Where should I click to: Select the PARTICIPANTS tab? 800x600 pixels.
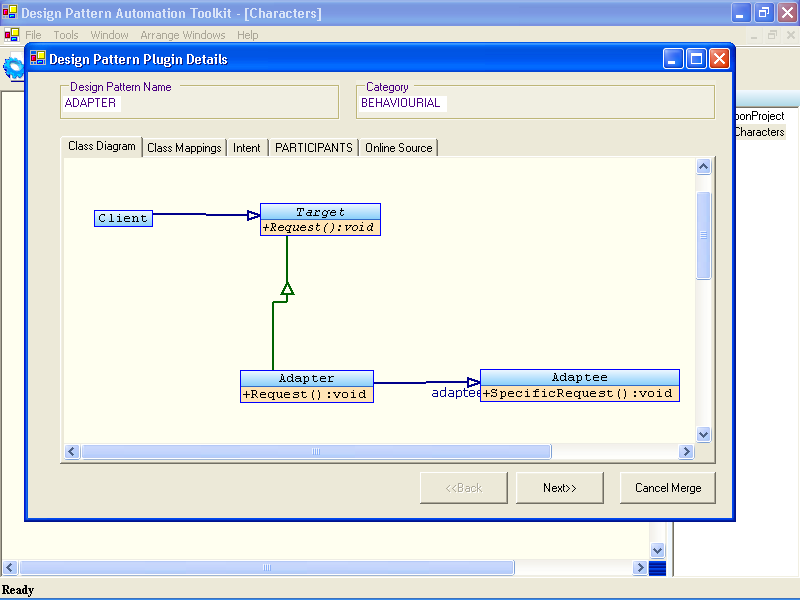coord(314,148)
